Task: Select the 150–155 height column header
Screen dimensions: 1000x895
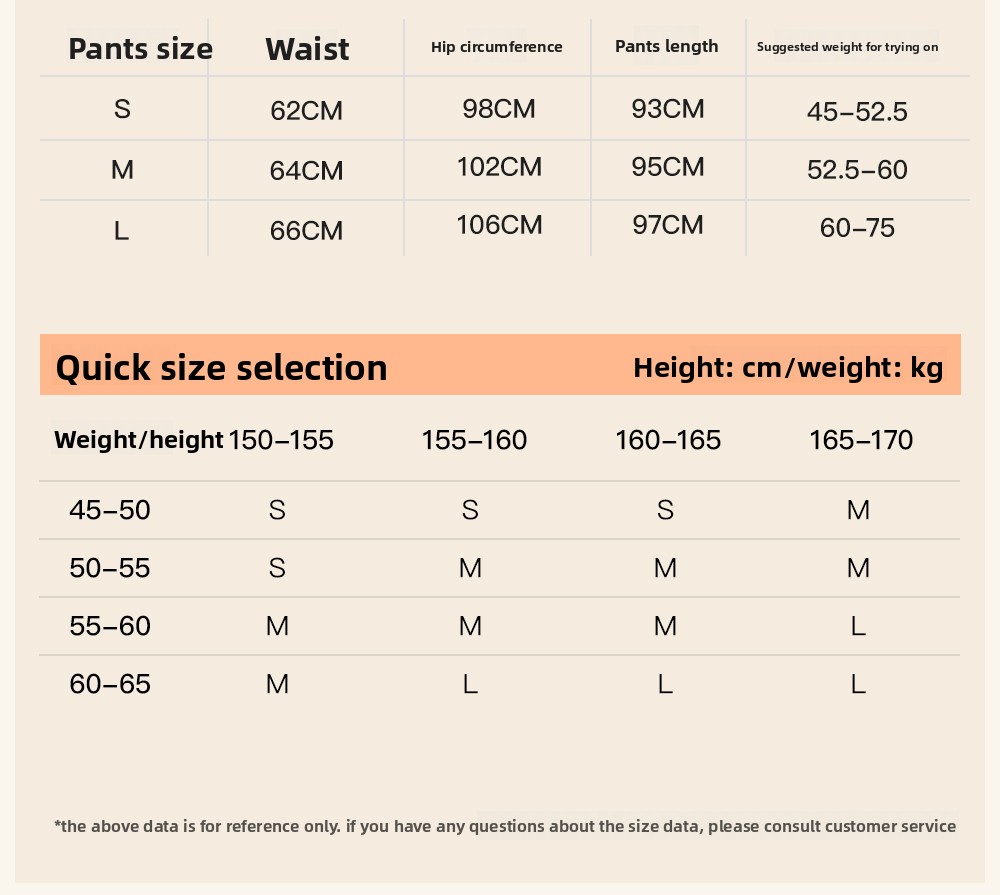Action: point(281,440)
